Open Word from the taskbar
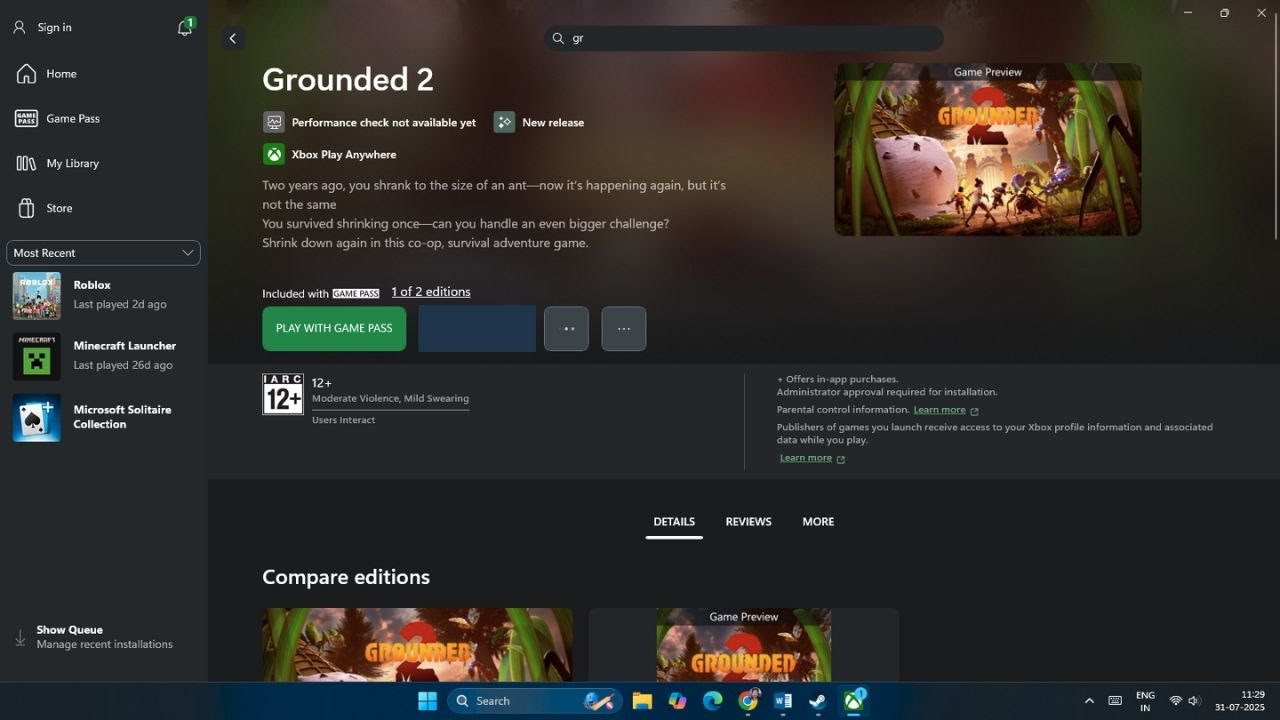Screen dimensions: 1280x720 783,701
